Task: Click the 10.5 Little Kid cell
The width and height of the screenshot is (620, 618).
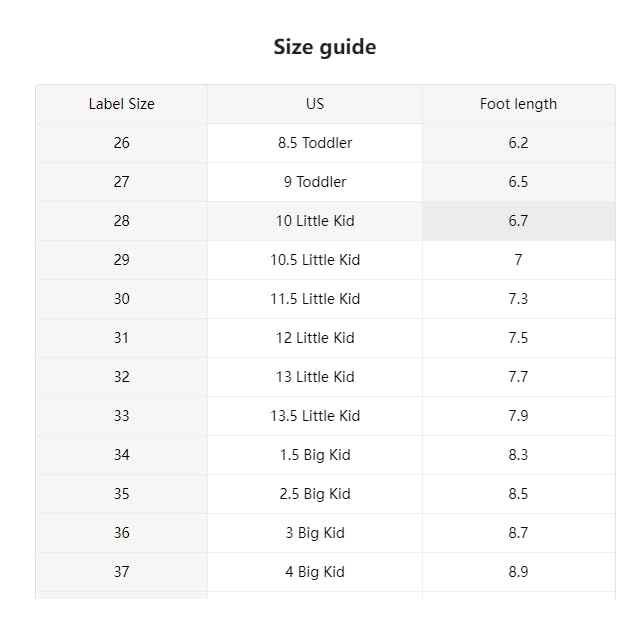Action: [x=315, y=260]
